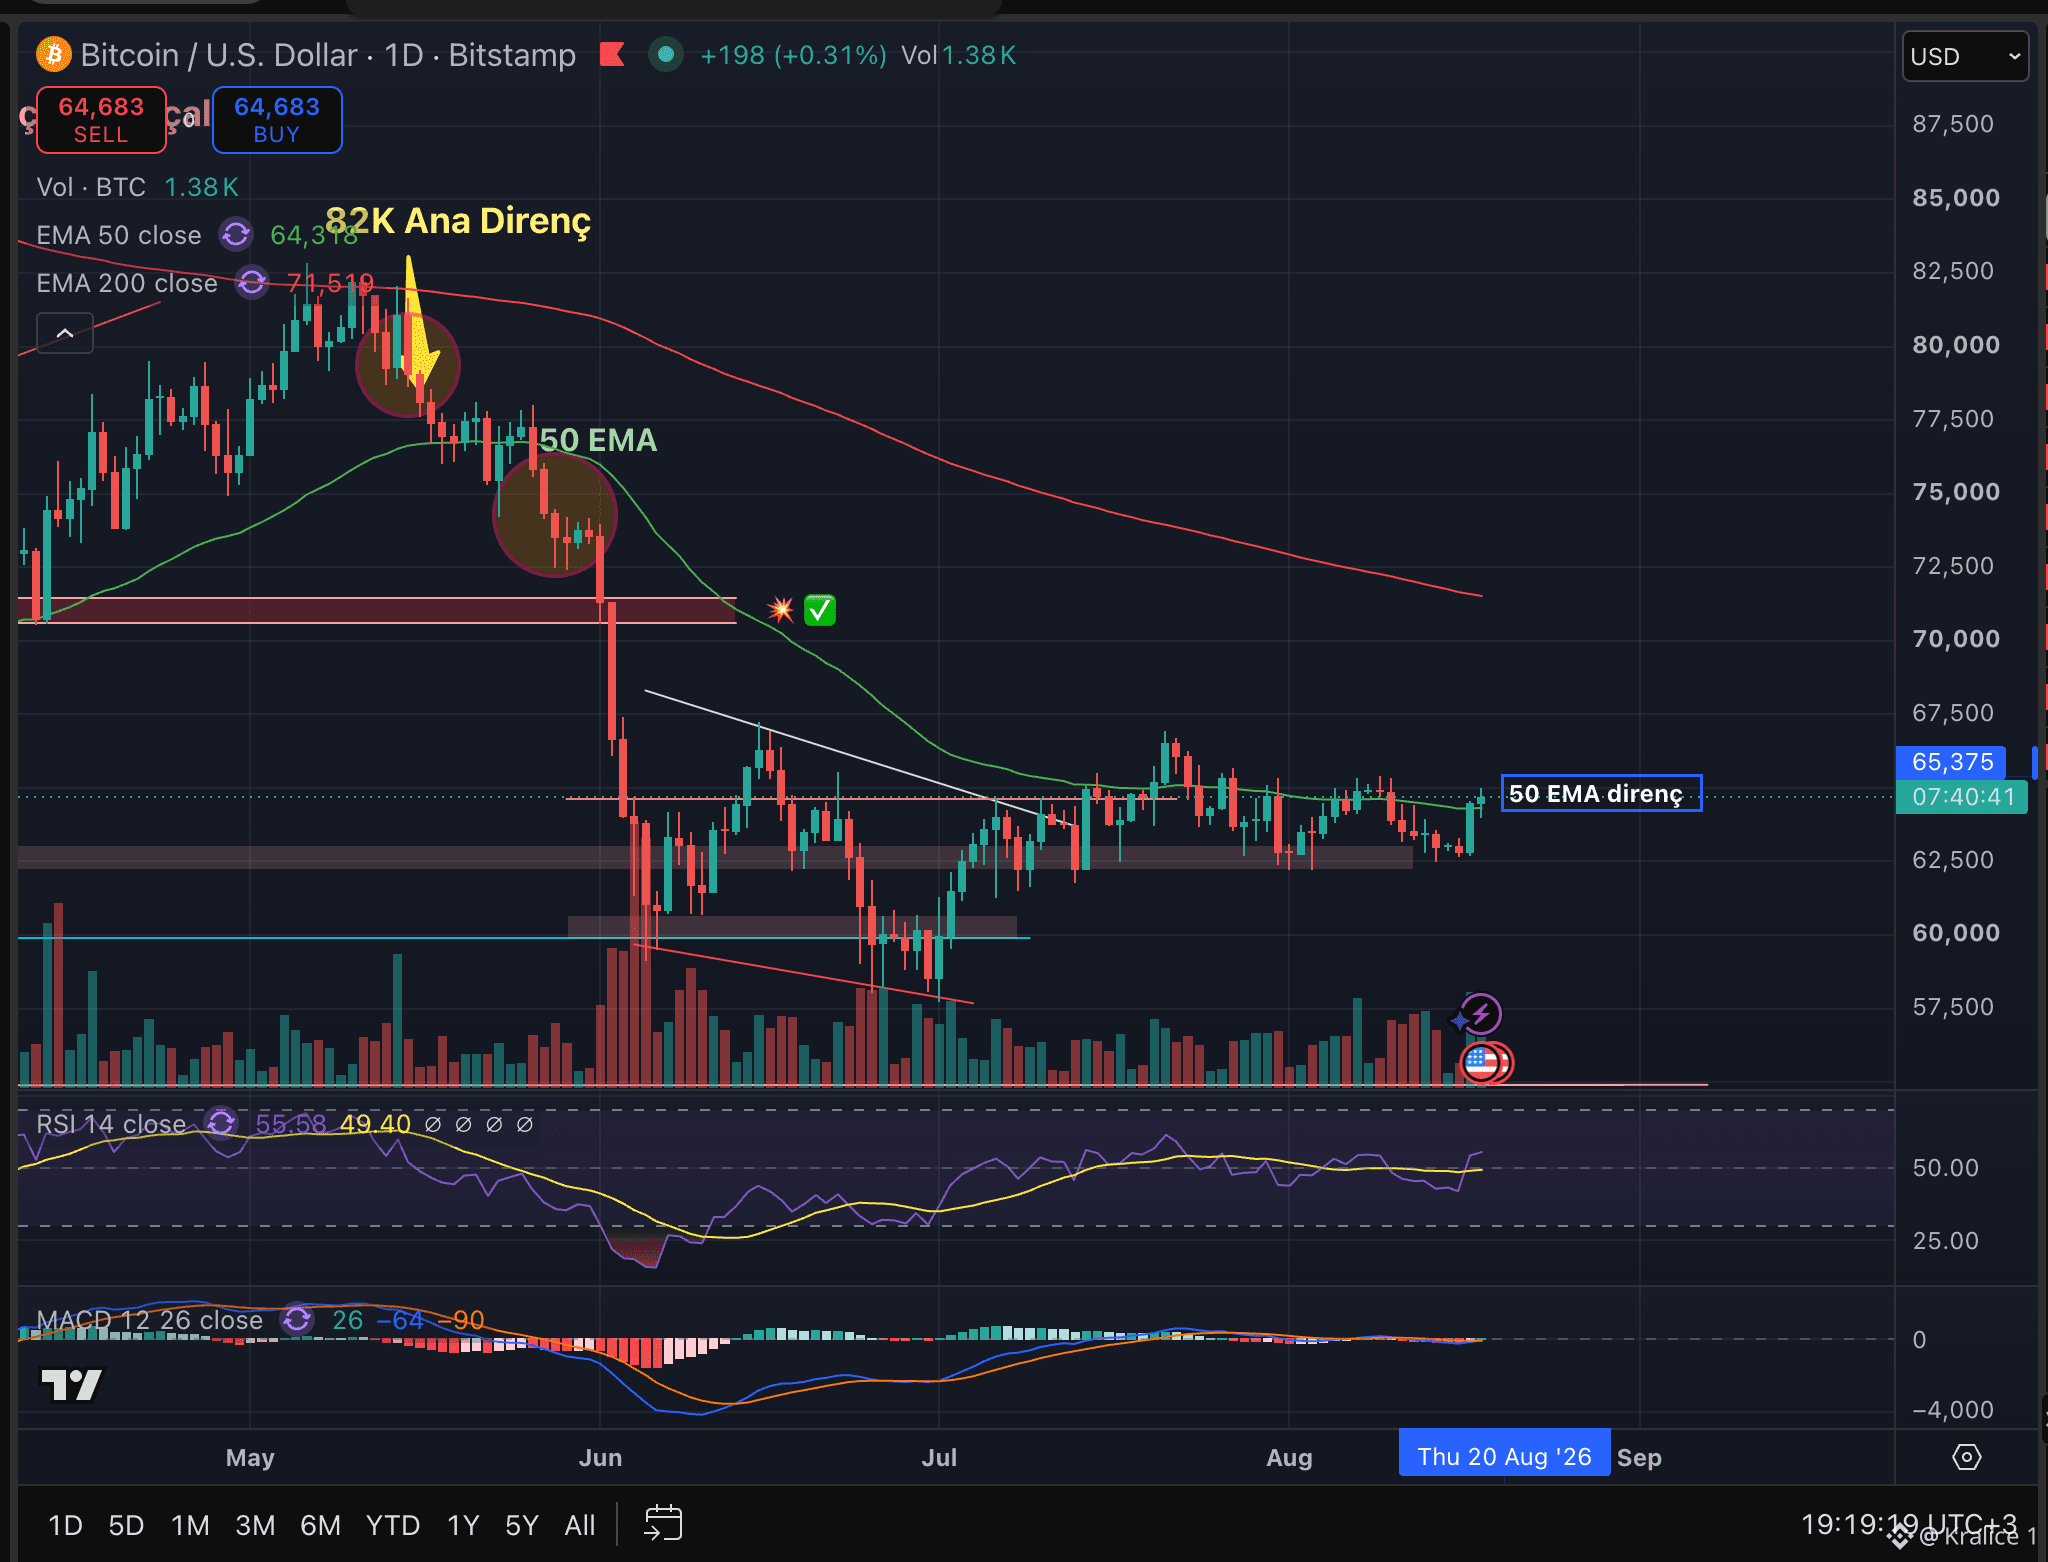Click the 07:40:41 countdown label
Image resolution: width=2048 pixels, height=1562 pixels.
pos(1963,797)
